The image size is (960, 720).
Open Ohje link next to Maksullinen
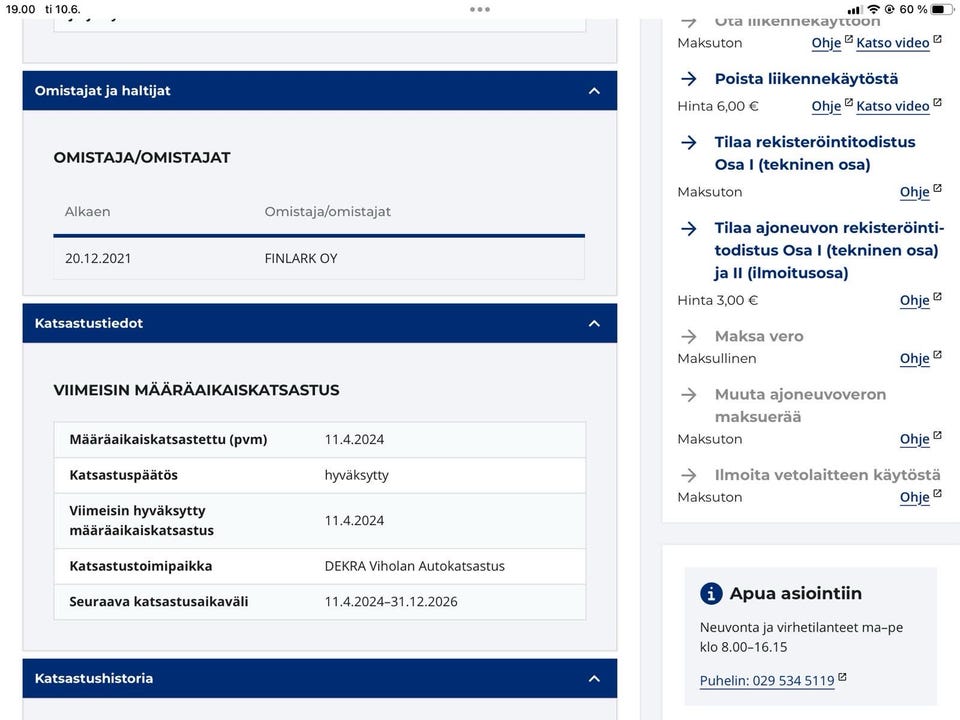click(914, 359)
